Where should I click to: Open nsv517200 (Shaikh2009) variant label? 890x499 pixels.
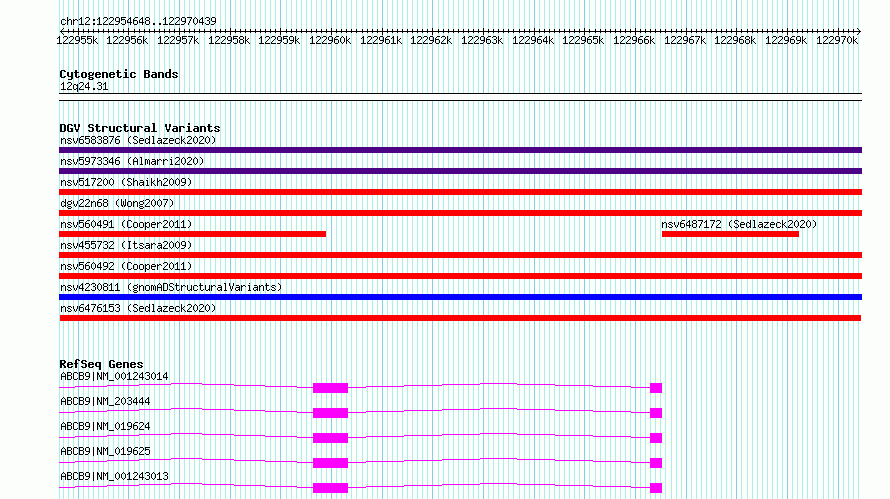(126, 182)
